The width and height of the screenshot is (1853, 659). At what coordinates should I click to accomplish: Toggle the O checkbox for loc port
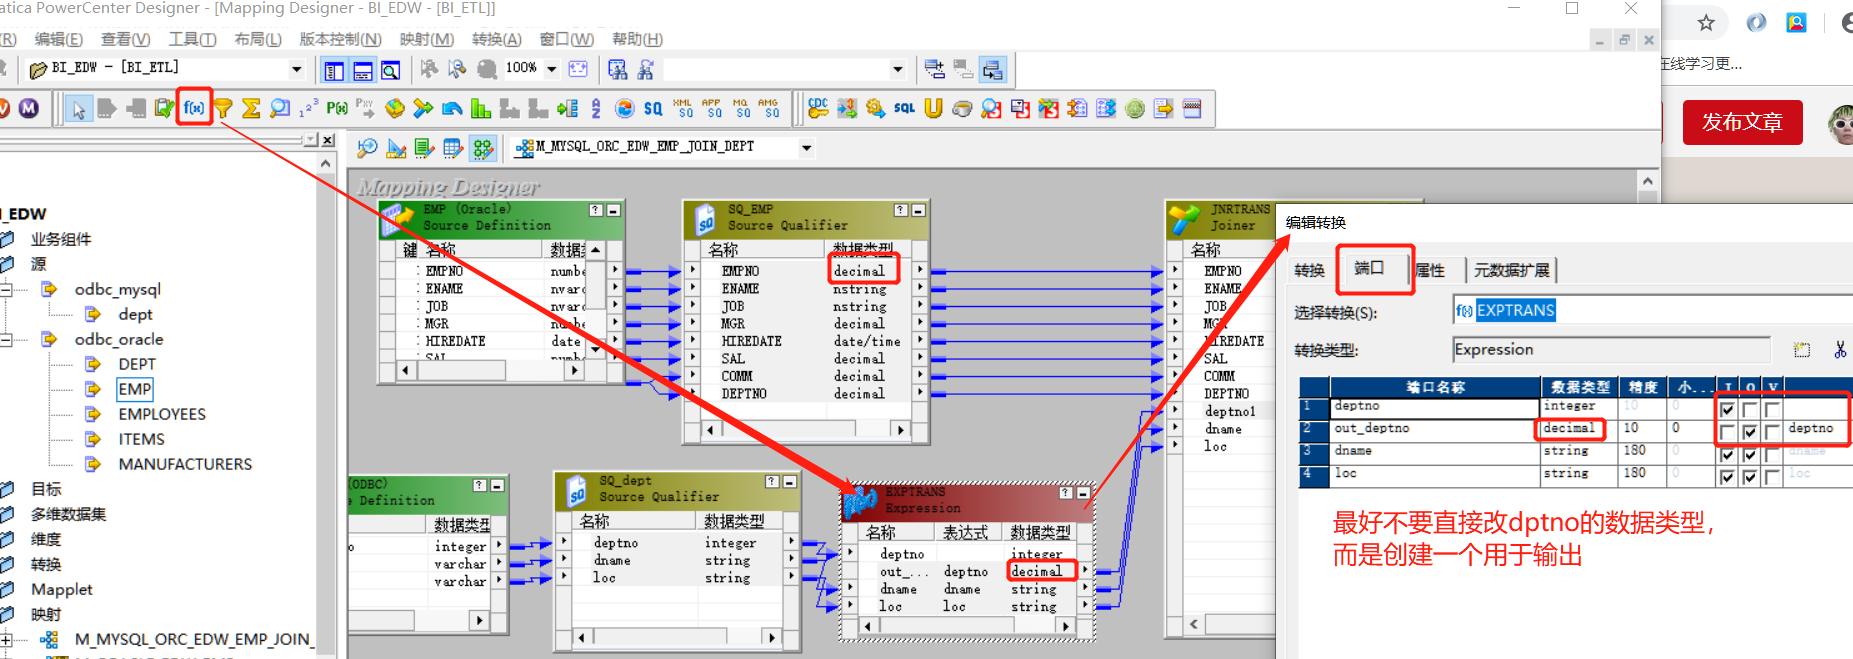pyautogui.click(x=1749, y=477)
